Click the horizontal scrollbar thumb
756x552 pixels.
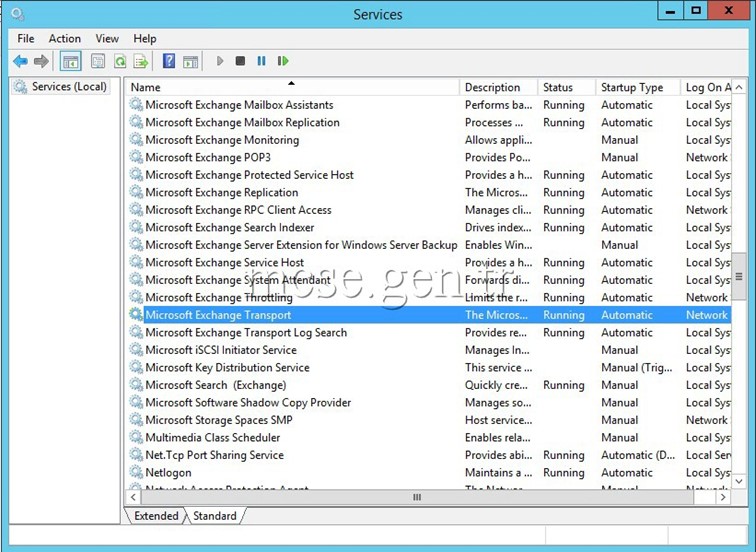(418, 497)
